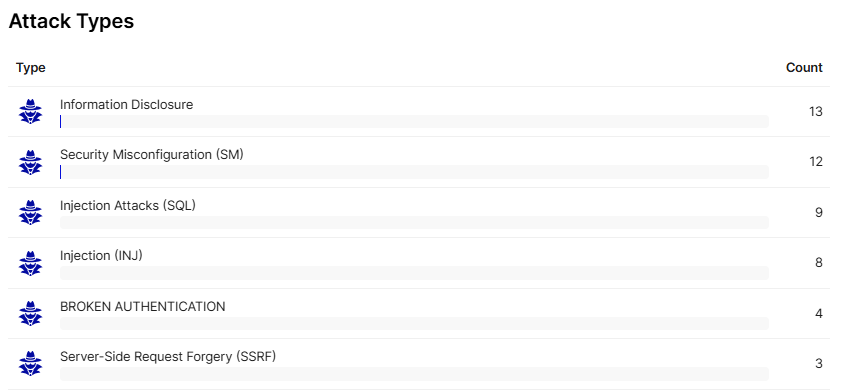Select the Injection Attacks (SQL) label
This screenshot has height=390, width=844.
click(128, 205)
